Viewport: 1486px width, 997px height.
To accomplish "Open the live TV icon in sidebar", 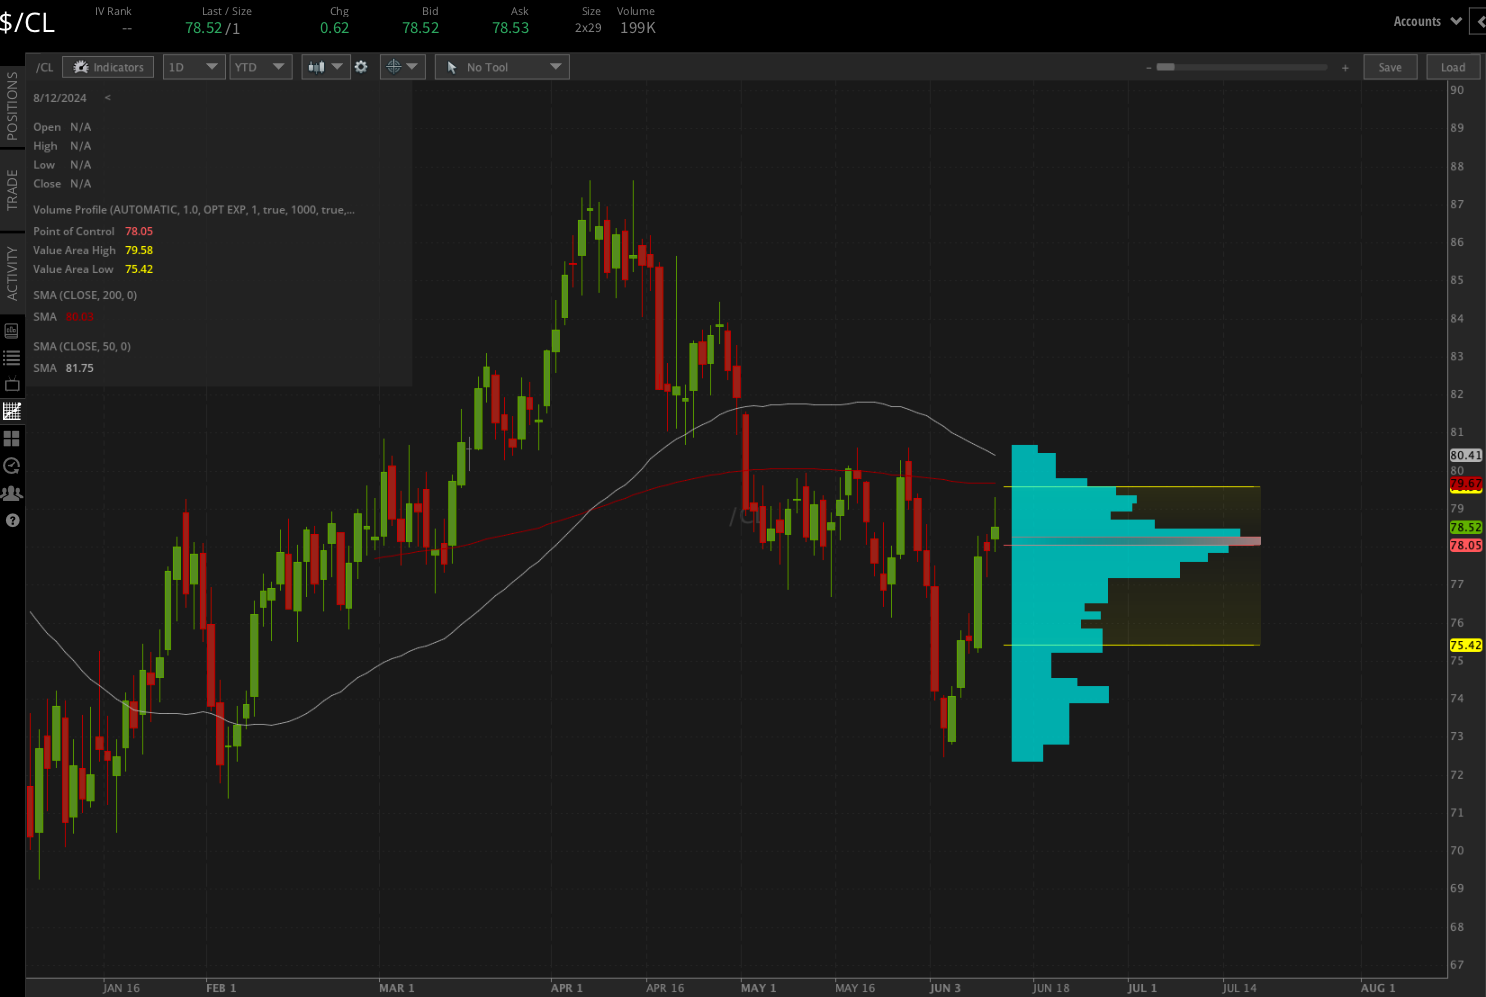I will pos(12,384).
